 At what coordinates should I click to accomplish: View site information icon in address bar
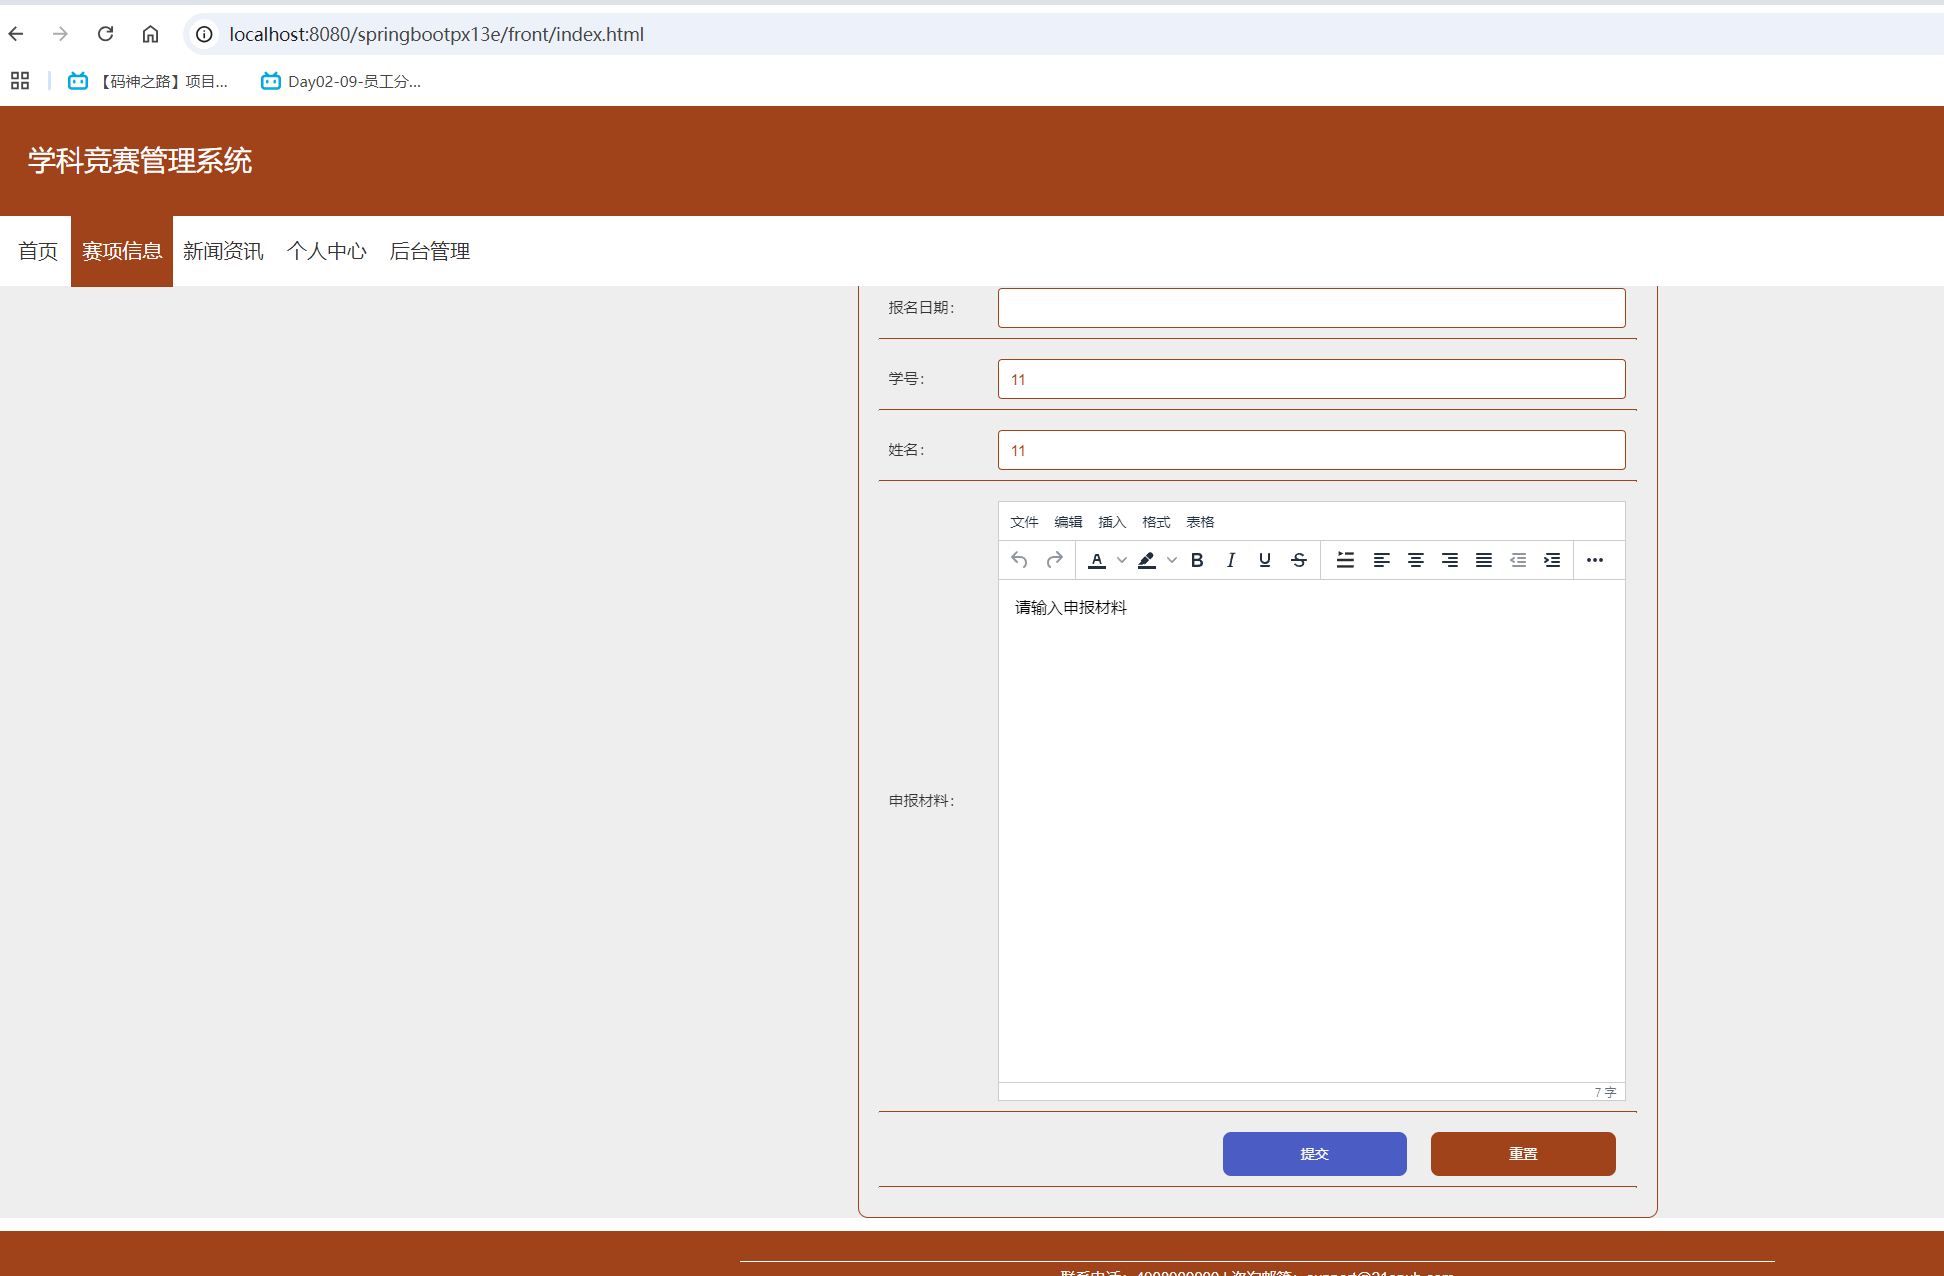pyautogui.click(x=204, y=34)
